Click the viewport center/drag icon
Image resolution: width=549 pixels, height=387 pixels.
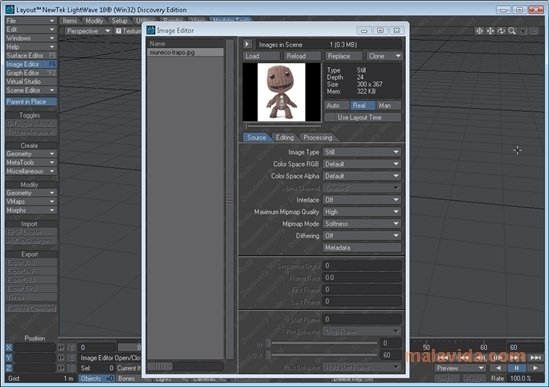pyautogui.click(x=479, y=31)
